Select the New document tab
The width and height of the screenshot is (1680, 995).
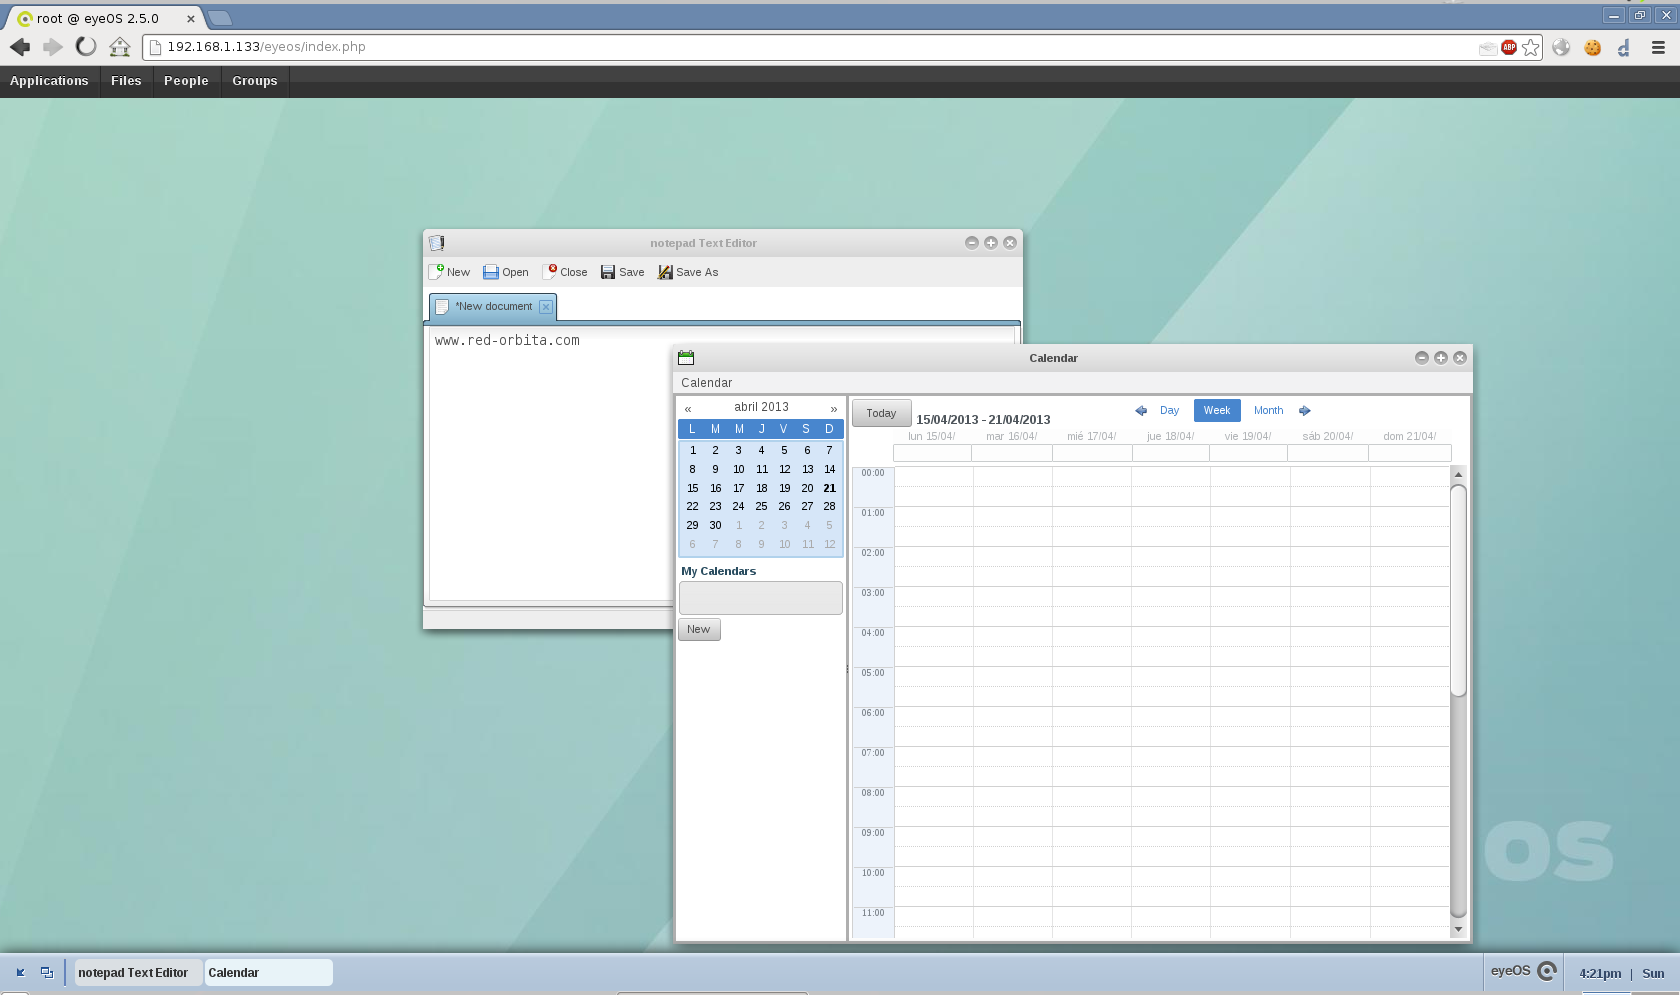pyautogui.click(x=493, y=307)
